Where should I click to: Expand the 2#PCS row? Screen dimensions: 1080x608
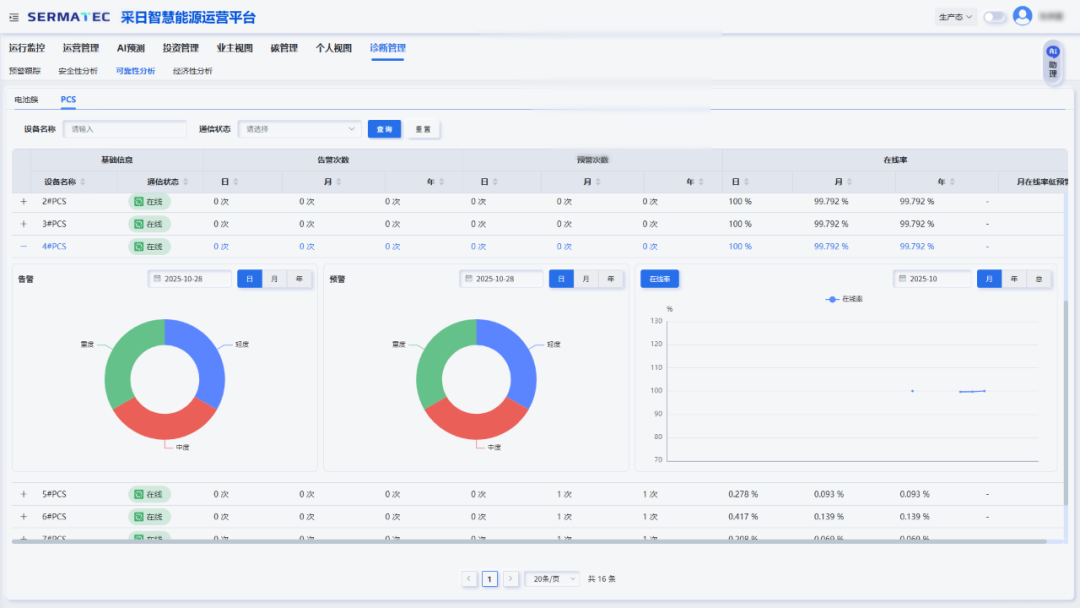[23, 201]
